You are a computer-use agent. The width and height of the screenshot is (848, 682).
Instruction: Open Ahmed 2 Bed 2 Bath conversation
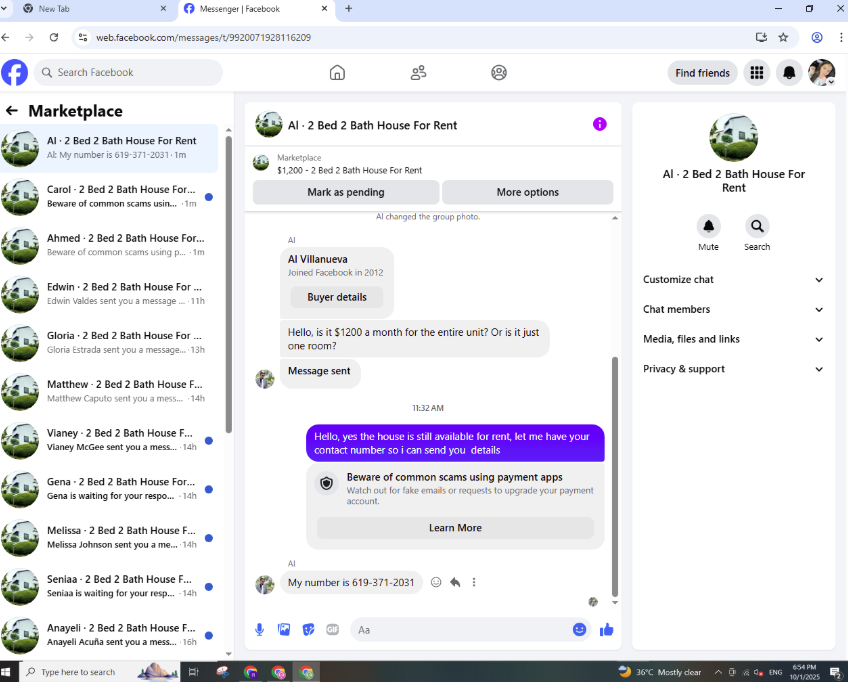(109, 246)
